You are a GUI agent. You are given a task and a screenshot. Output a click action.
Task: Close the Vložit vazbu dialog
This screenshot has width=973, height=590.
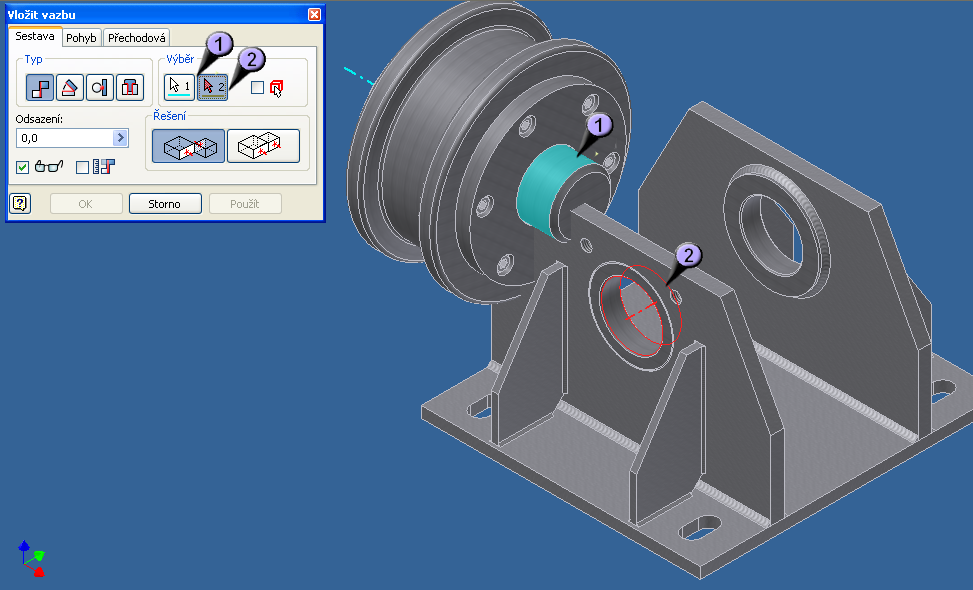tap(314, 15)
